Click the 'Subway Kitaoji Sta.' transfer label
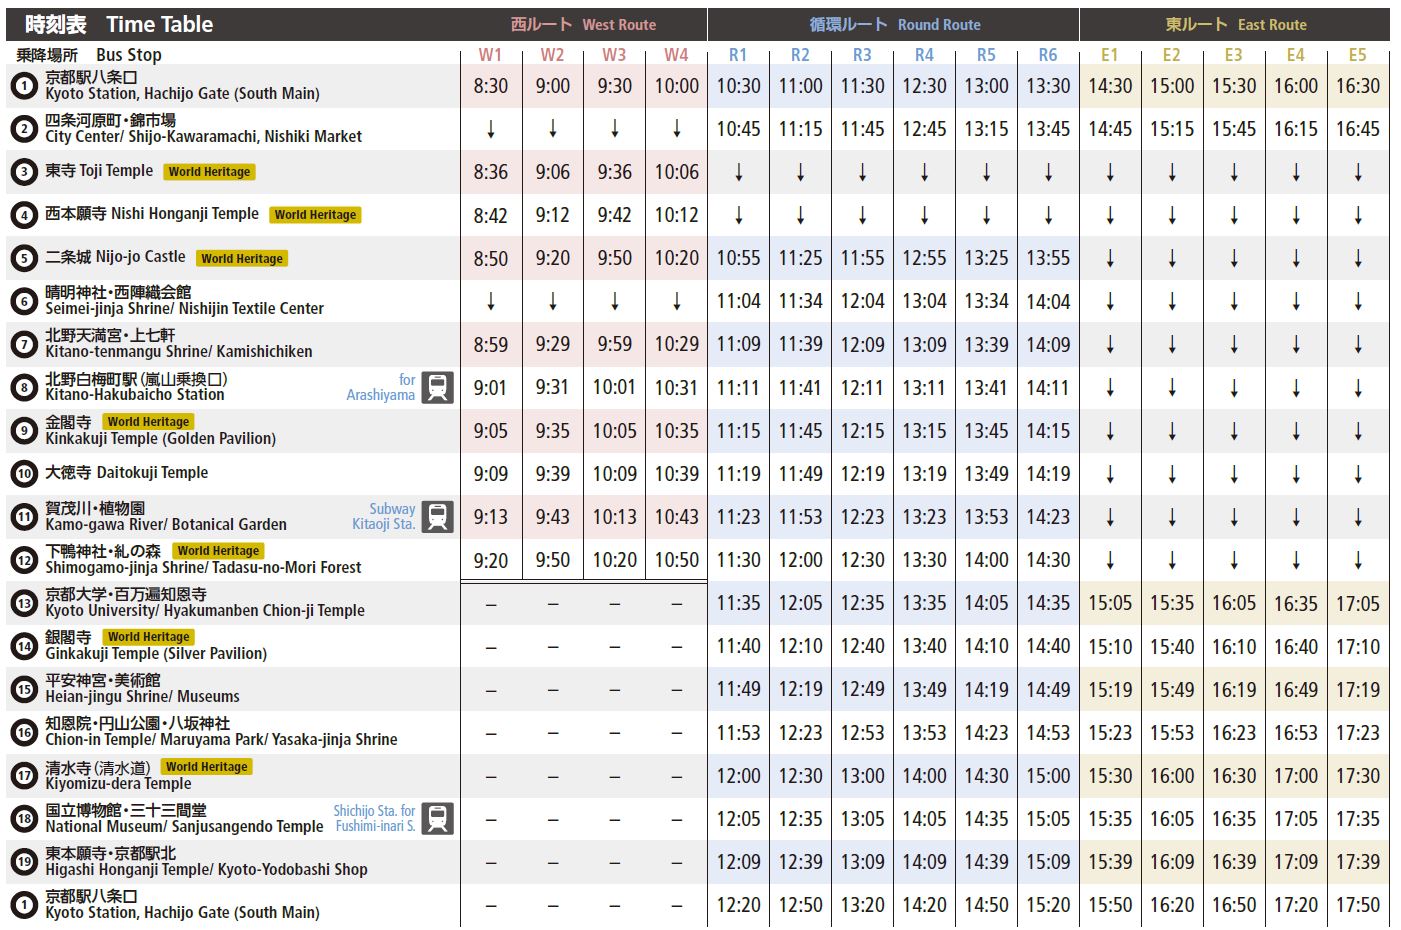 [x=383, y=516]
